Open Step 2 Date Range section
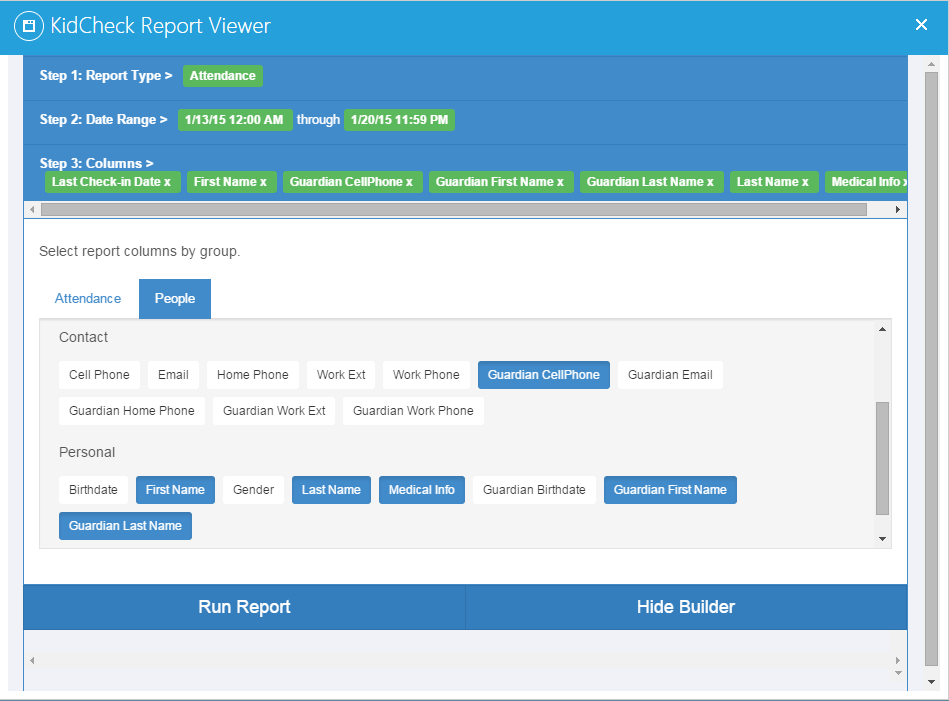949x701 pixels. [x=103, y=120]
